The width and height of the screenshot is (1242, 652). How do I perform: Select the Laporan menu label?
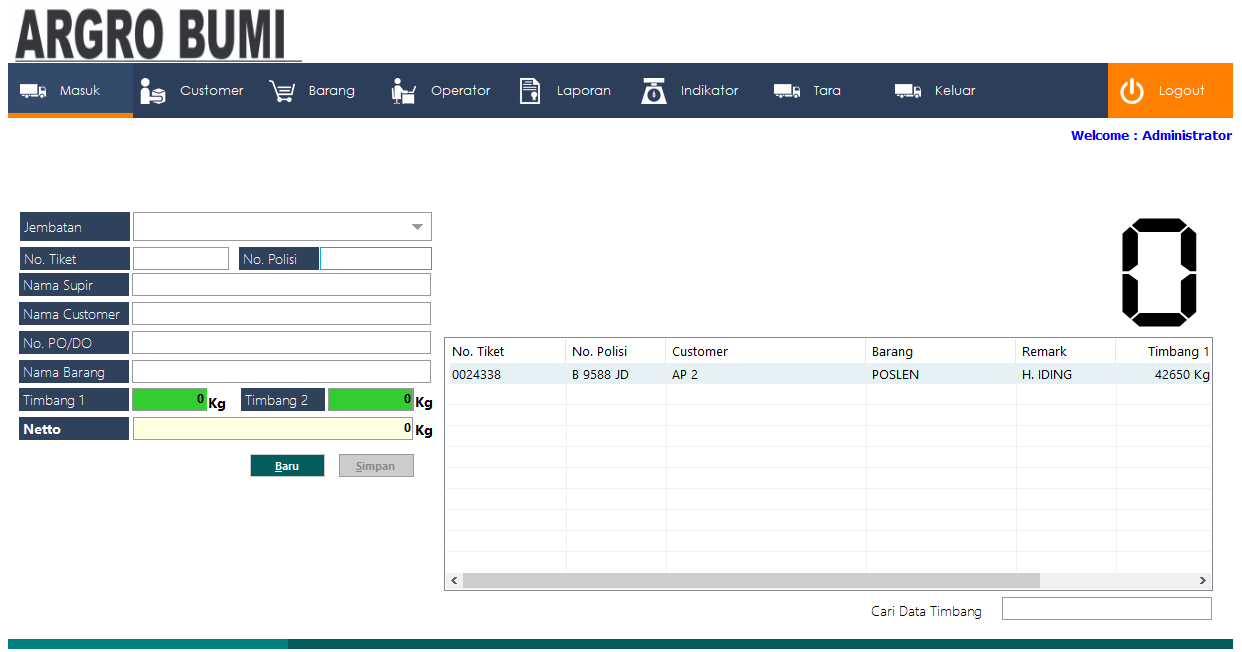click(584, 91)
